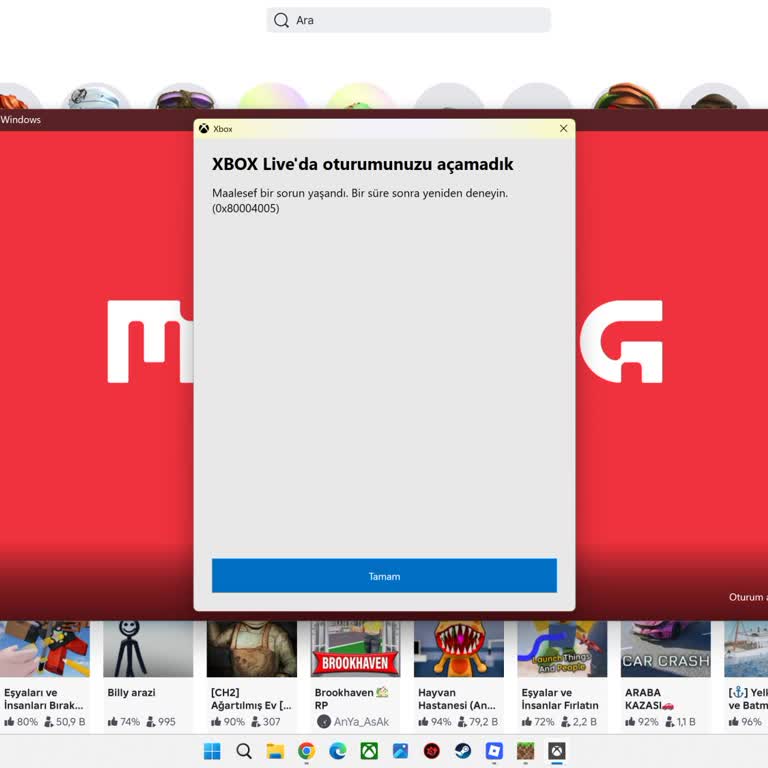Open the Windows Start menu

coord(212,751)
